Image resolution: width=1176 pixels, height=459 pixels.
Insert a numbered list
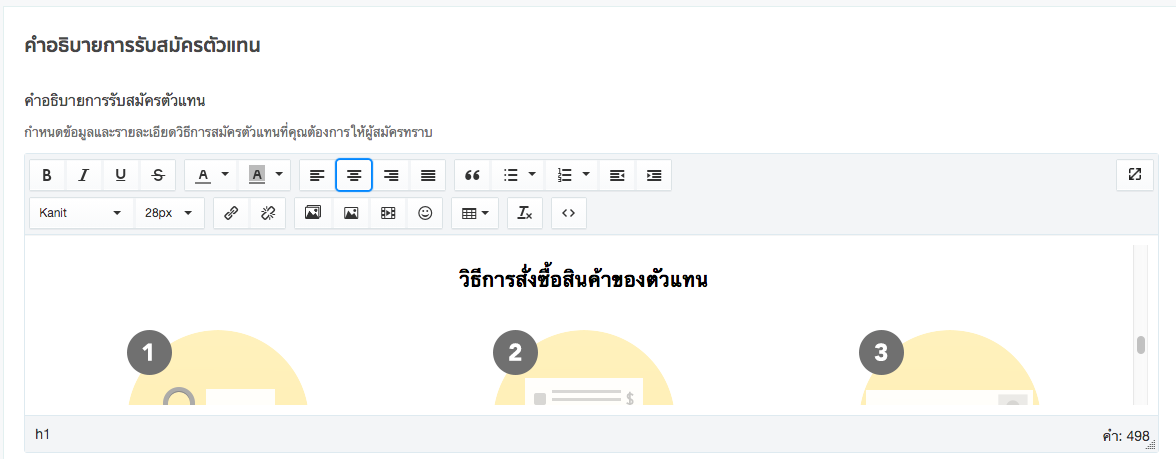565,176
